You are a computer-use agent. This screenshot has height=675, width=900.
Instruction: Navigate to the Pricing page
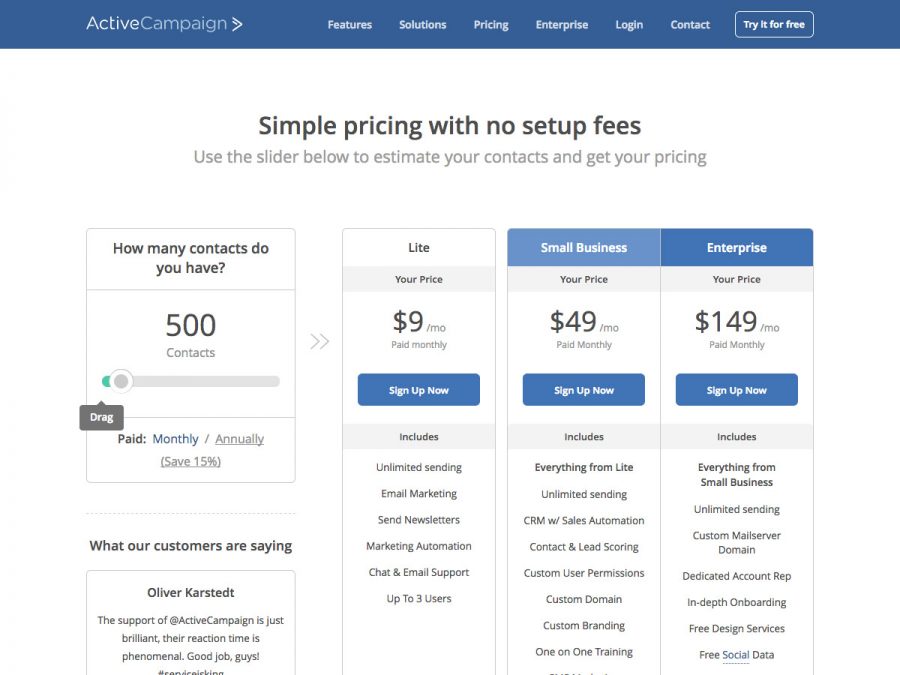(x=491, y=24)
